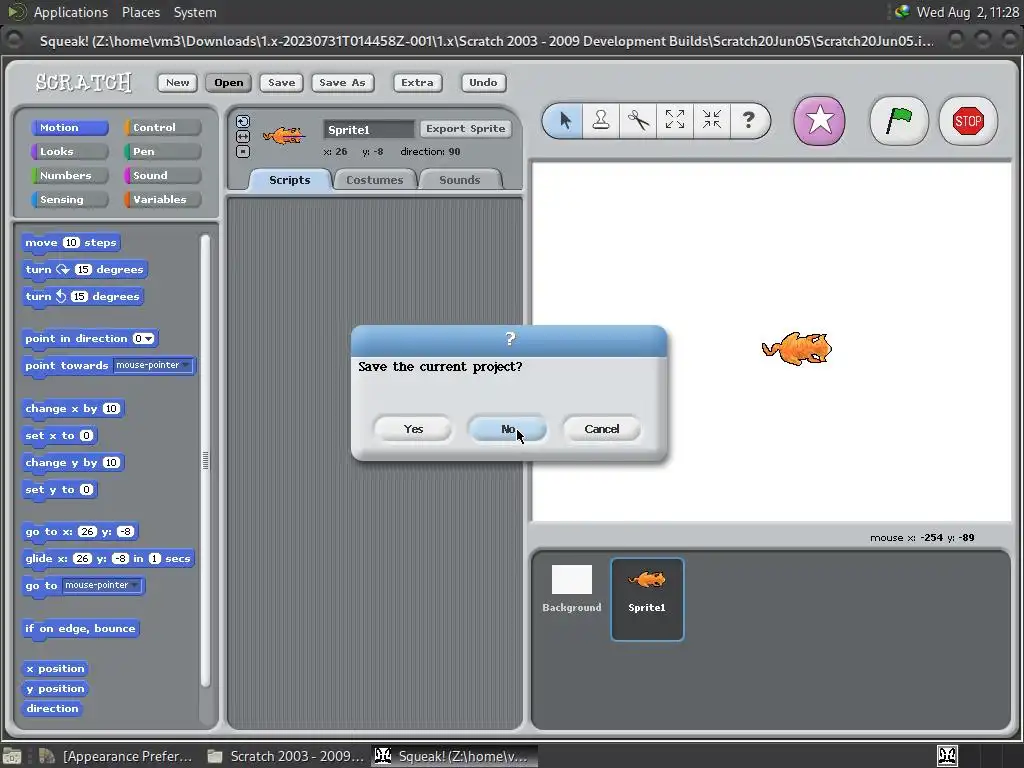Click Yes to save the project
The height and width of the screenshot is (768, 1024).
click(x=413, y=429)
